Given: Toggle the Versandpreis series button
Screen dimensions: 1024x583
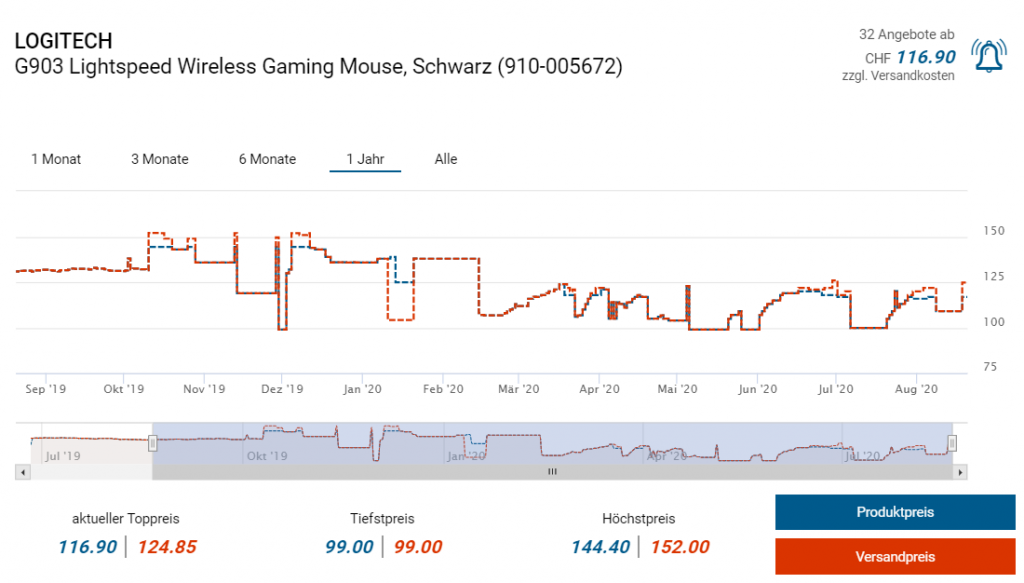Looking at the screenshot, I should (x=895, y=557).
